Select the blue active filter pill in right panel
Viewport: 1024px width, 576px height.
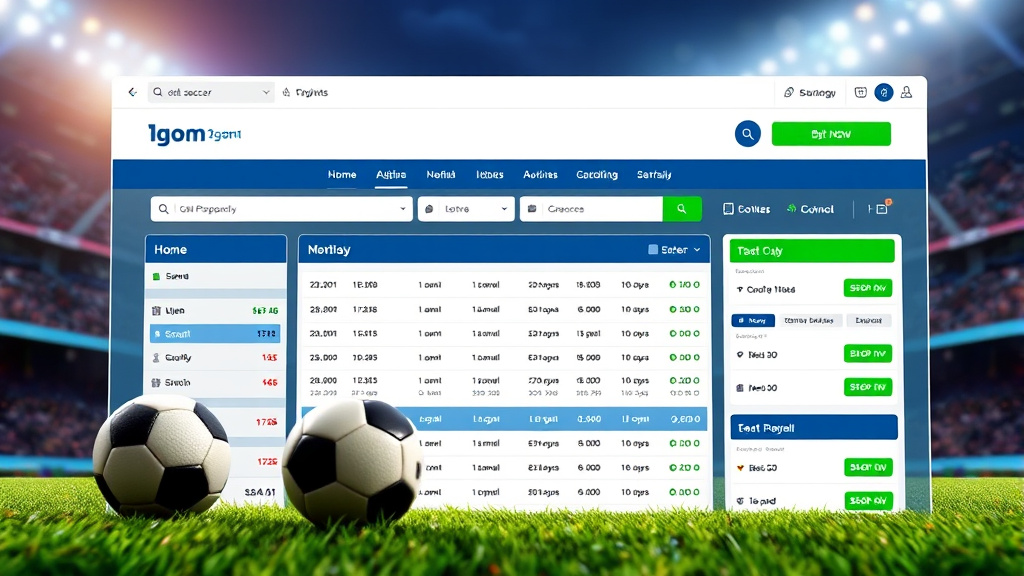click(752, 321)
